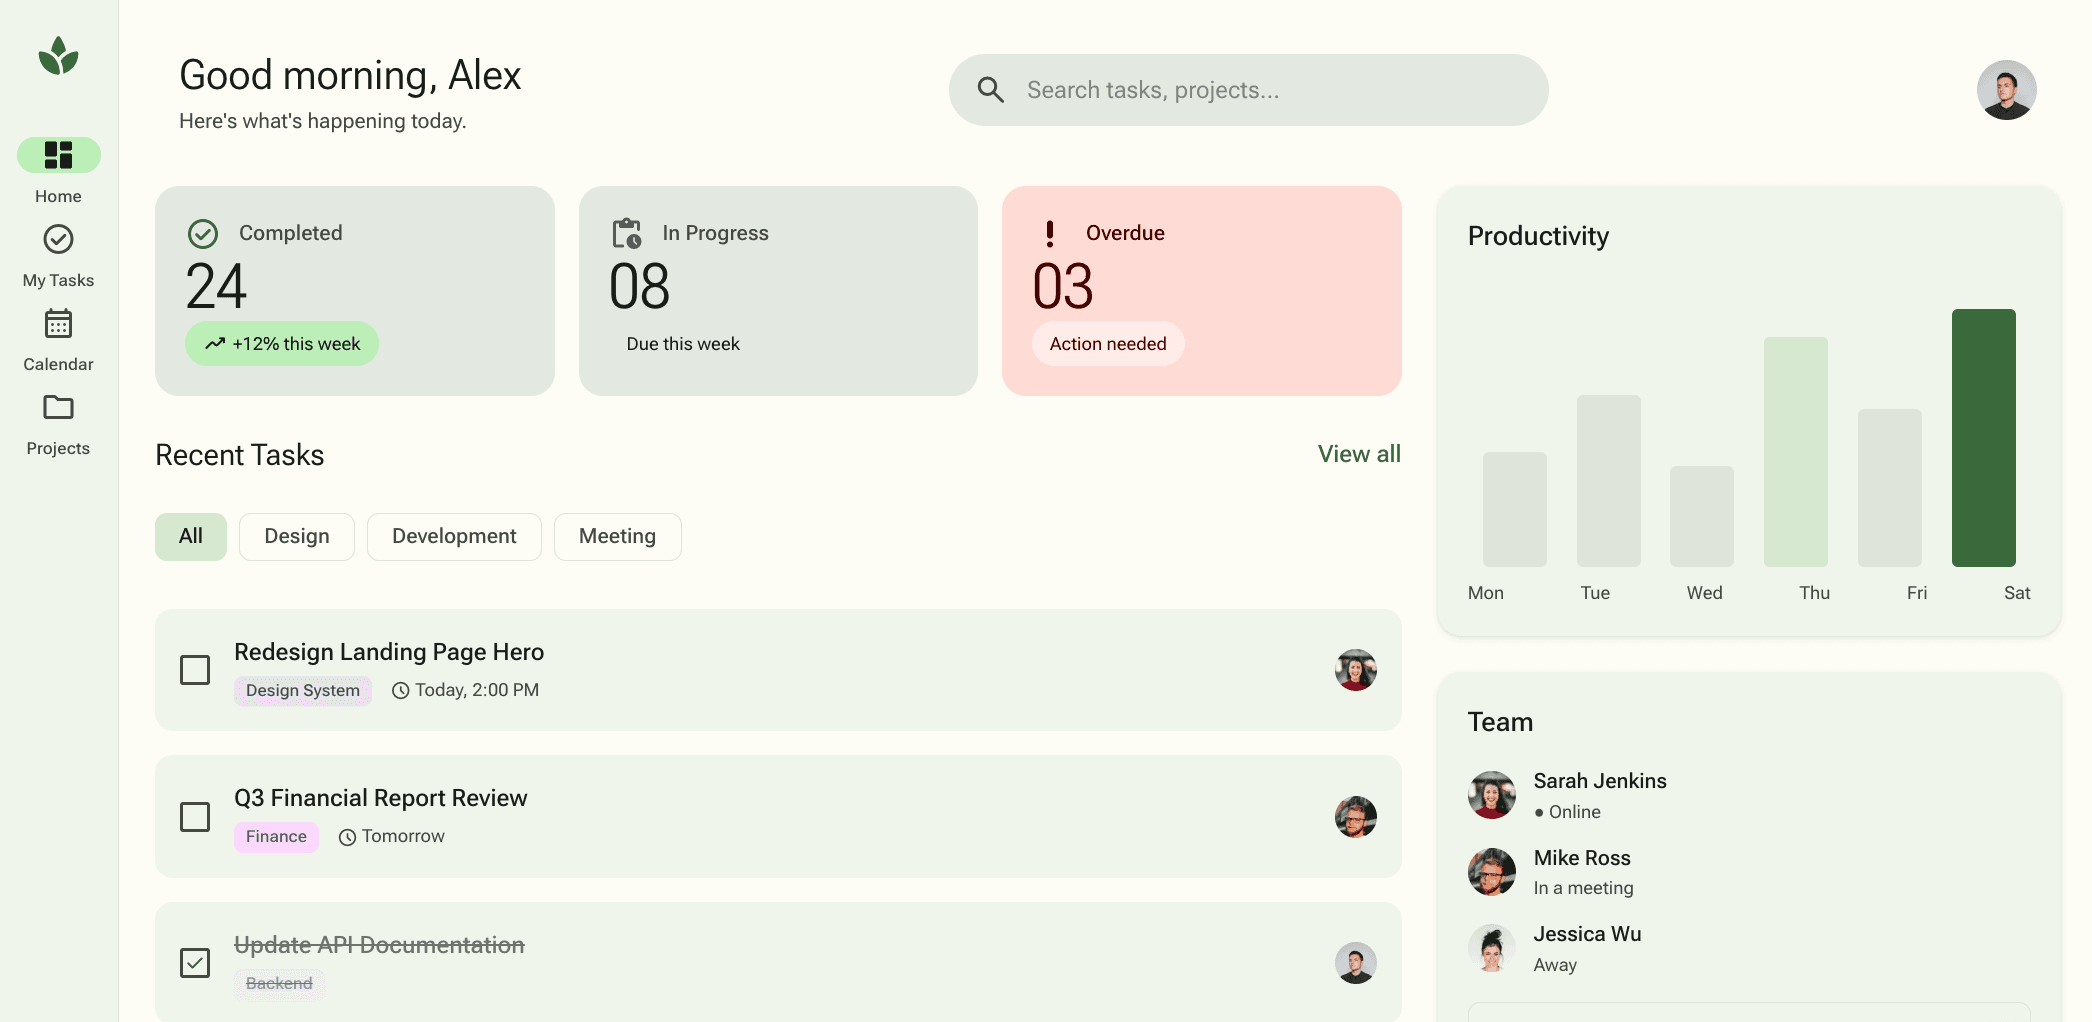
Task: Select the All tasks filter
Action: tap(190, 536)
